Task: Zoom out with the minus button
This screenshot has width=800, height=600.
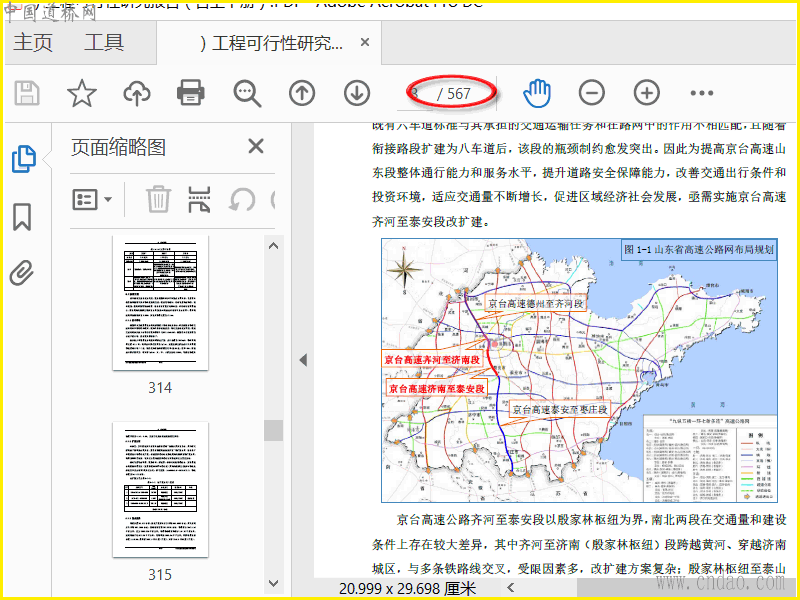Action: (592, 93)
